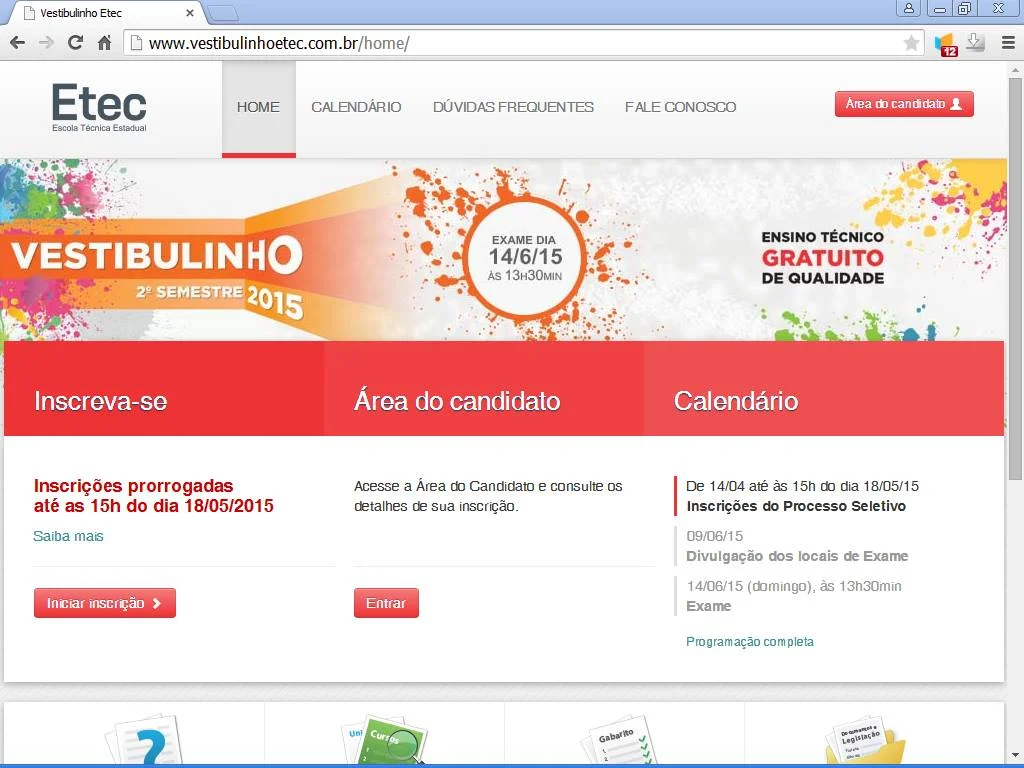Open the Gabarito checklist icon

click(618, 741)
